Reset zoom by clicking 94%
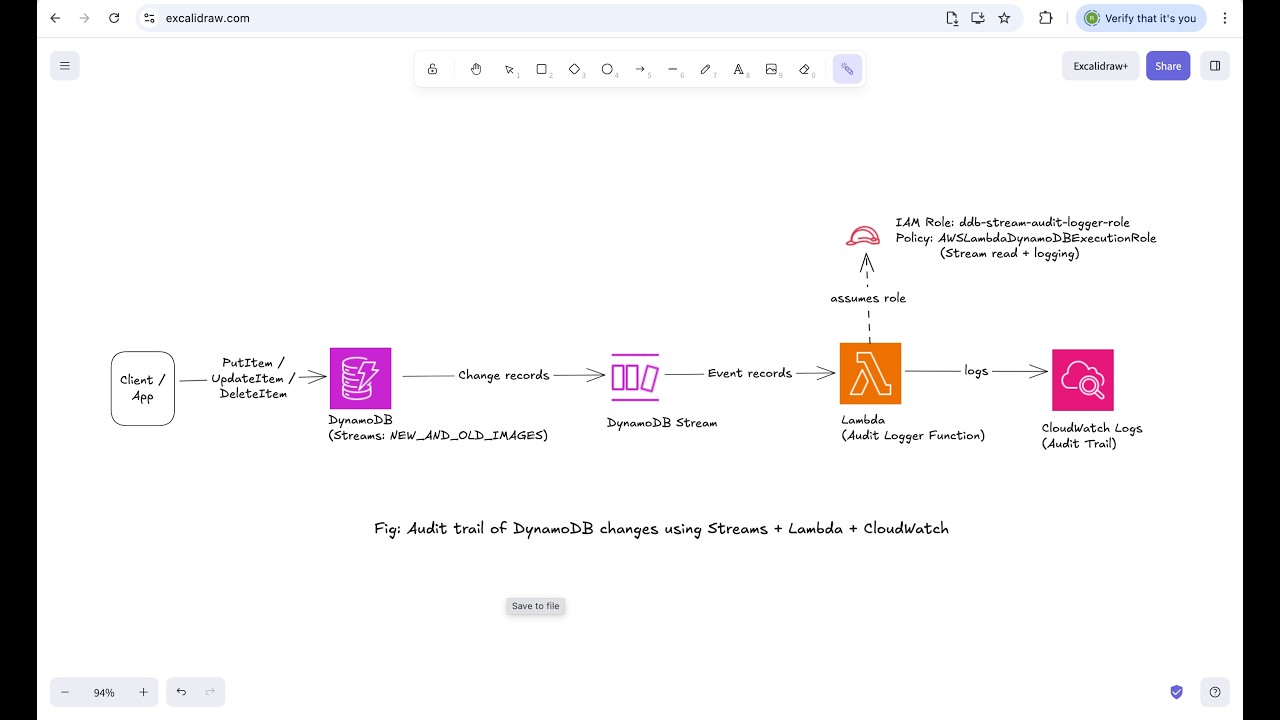The height and width of the screenshot is (720, 1280). coord(104,692)
